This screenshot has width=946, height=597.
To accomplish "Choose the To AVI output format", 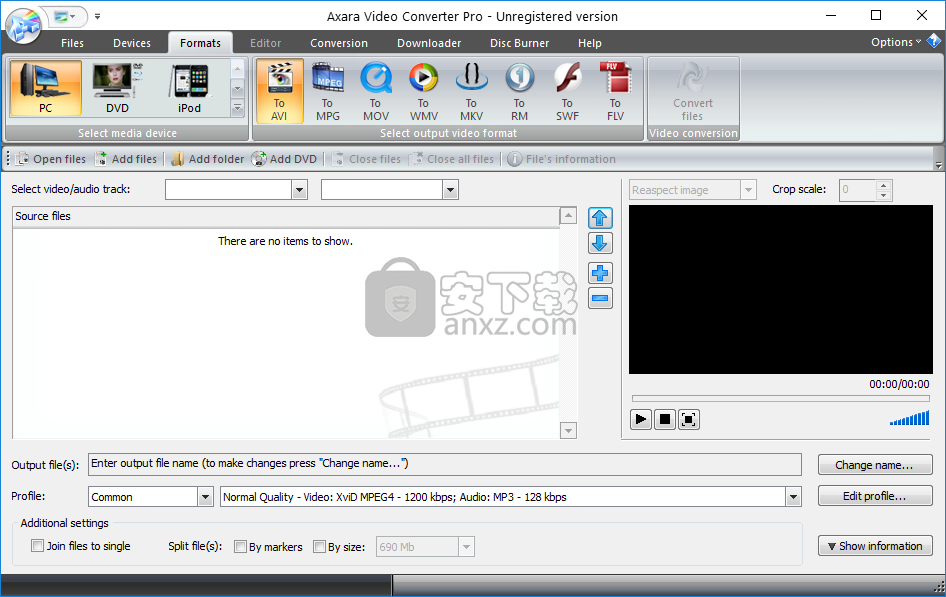I will point(279,92).
